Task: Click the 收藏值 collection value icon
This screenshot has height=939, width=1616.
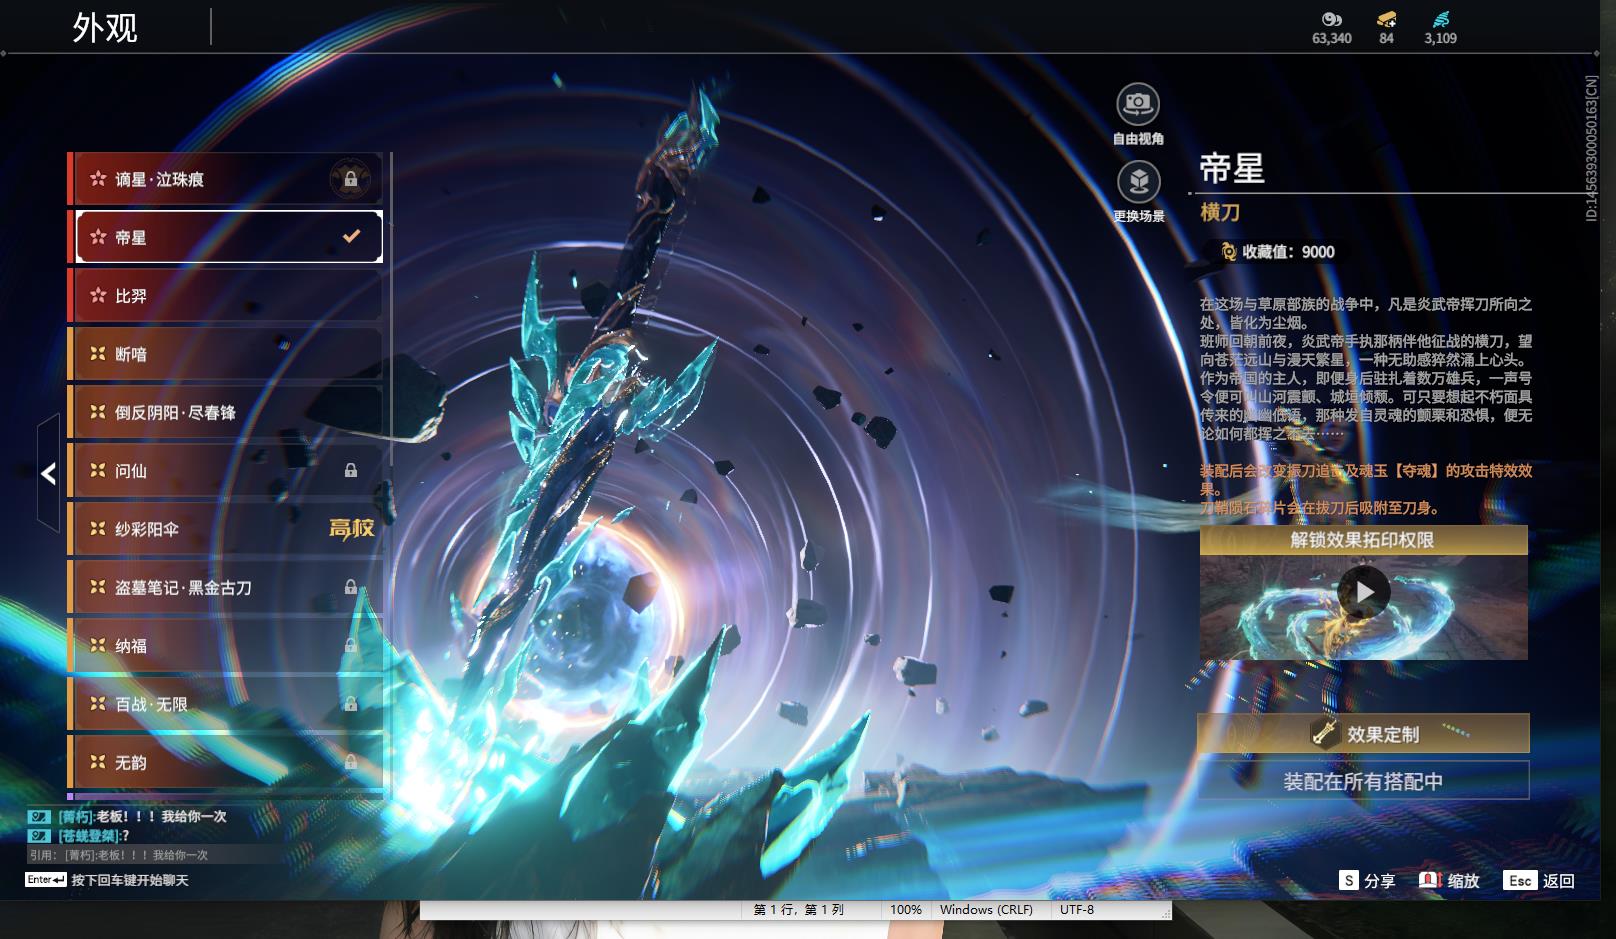Action: pyautogui.click(x=1229, y=252)
